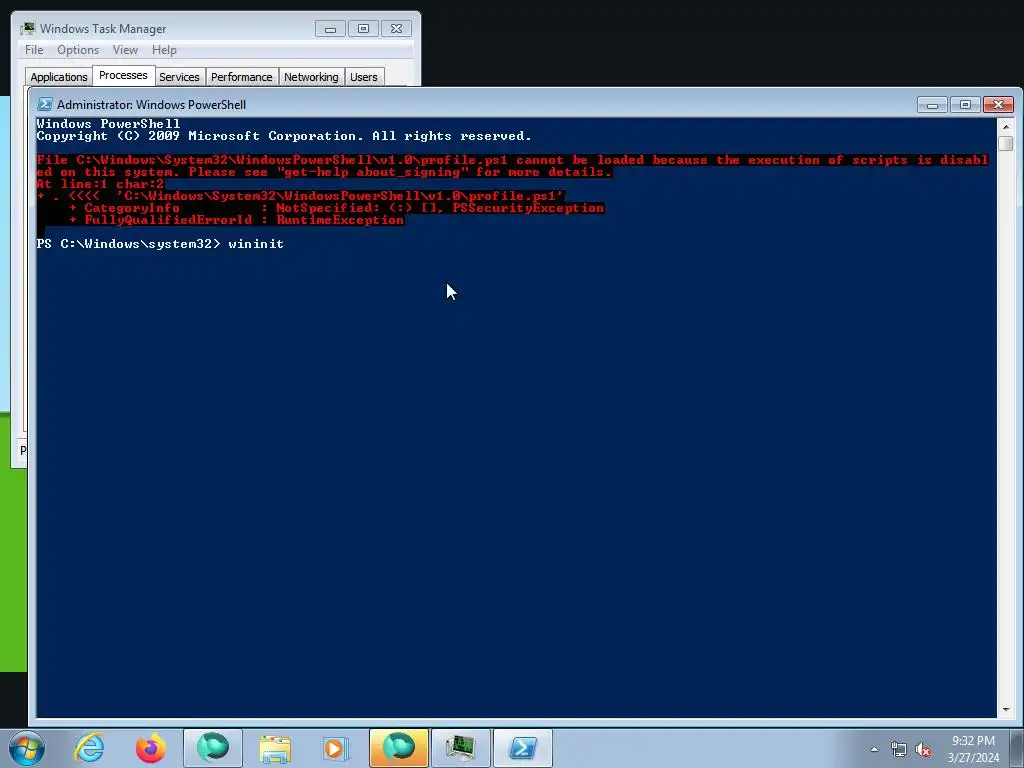Click the 'CategoryInfo' error line
Screen dimensions: 1024x768
pyautogui.click(x=336, y=208)
